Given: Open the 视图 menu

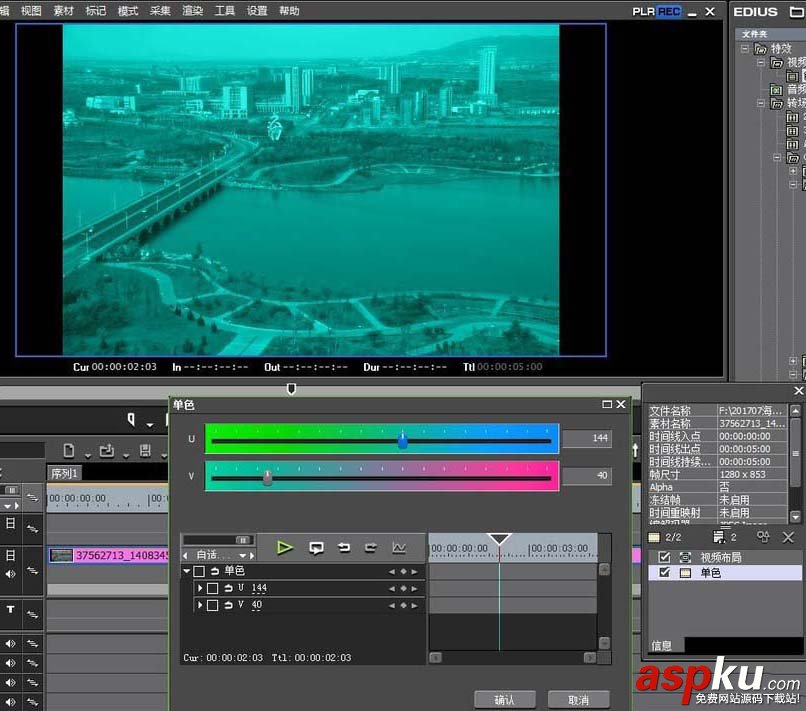Looking at the screenshot, I should click(31, 11).
